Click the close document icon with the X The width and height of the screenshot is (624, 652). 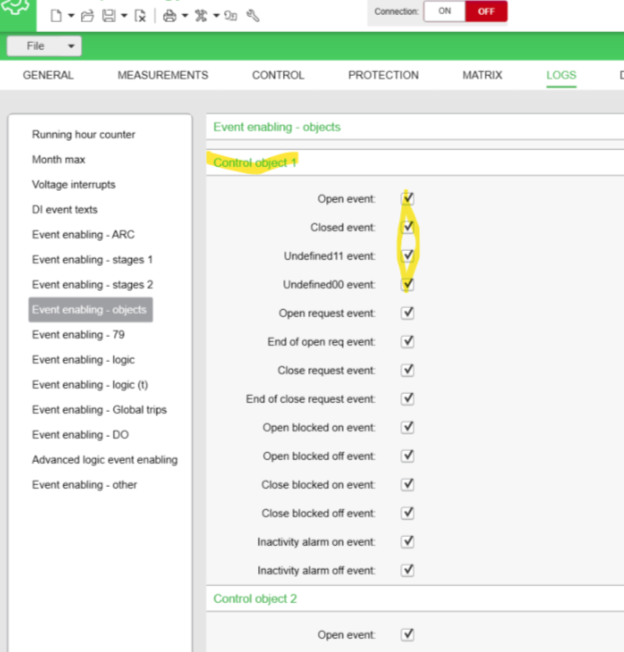[x=141, y=16]
